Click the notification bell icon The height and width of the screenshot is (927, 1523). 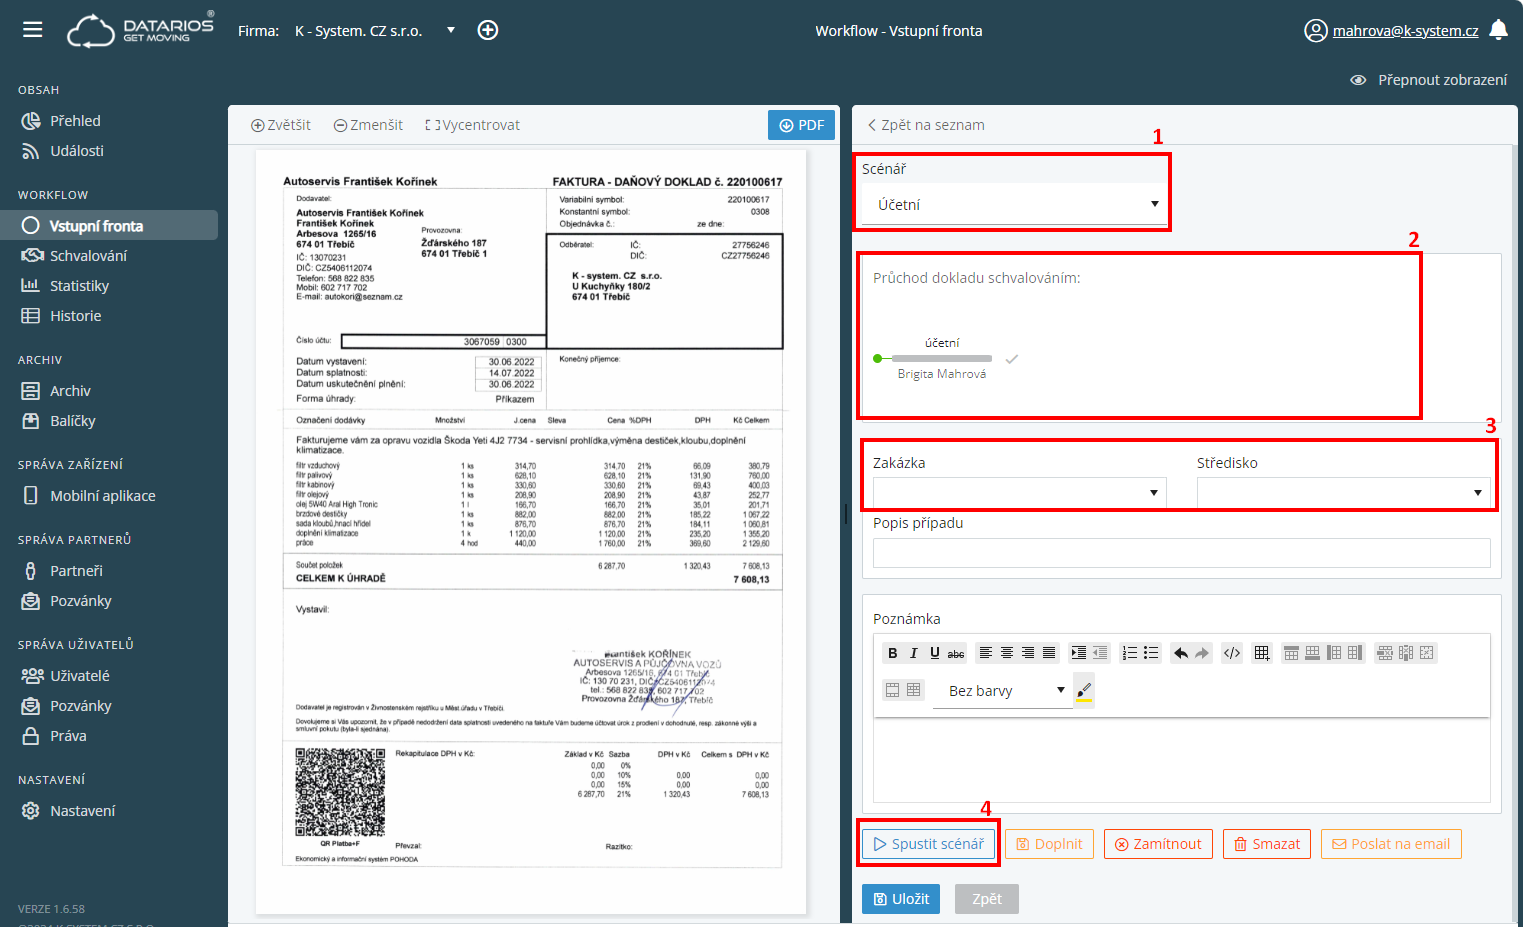coord(1498,30)
